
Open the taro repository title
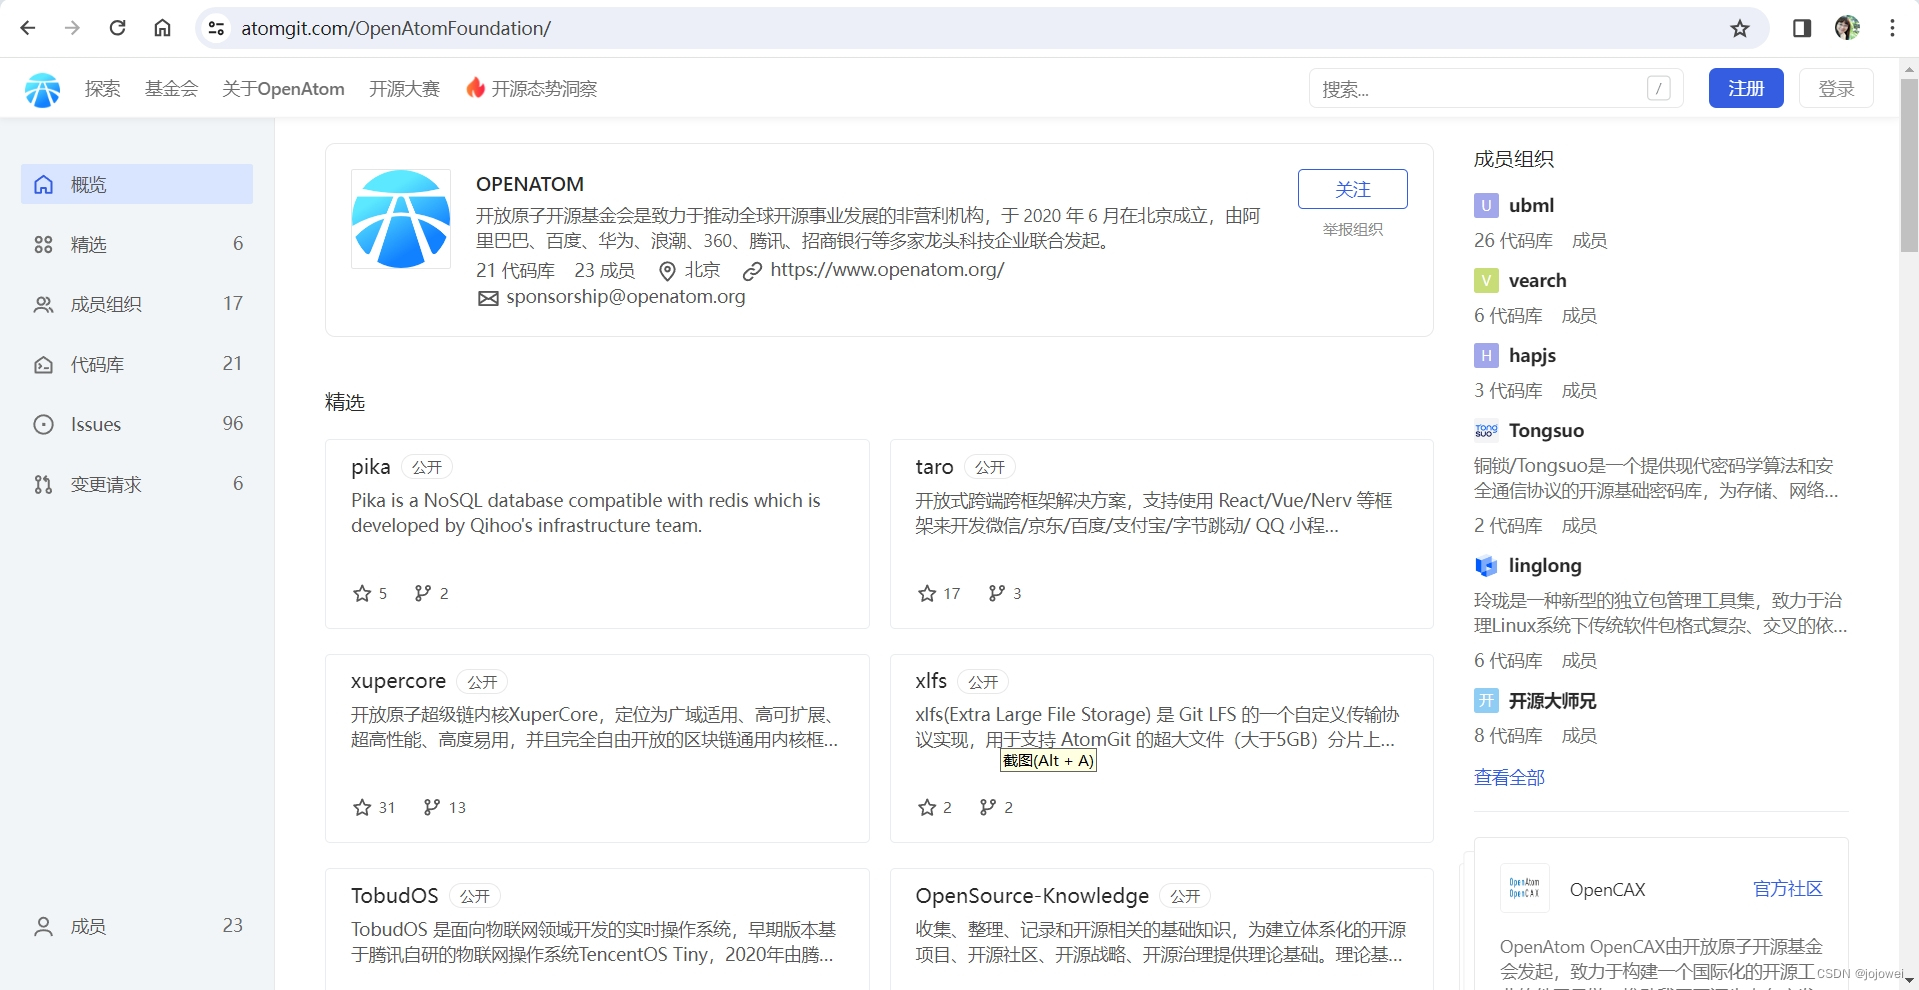[934, 467]
